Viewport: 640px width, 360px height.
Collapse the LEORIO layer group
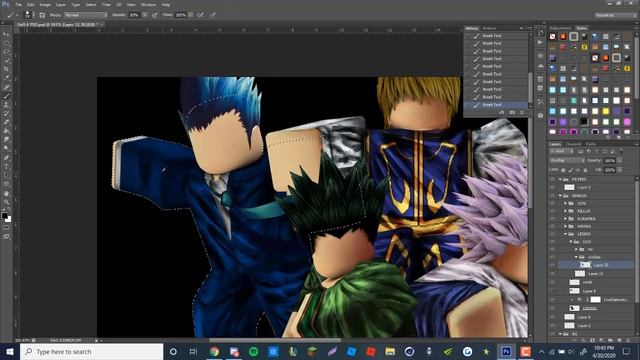566,234
